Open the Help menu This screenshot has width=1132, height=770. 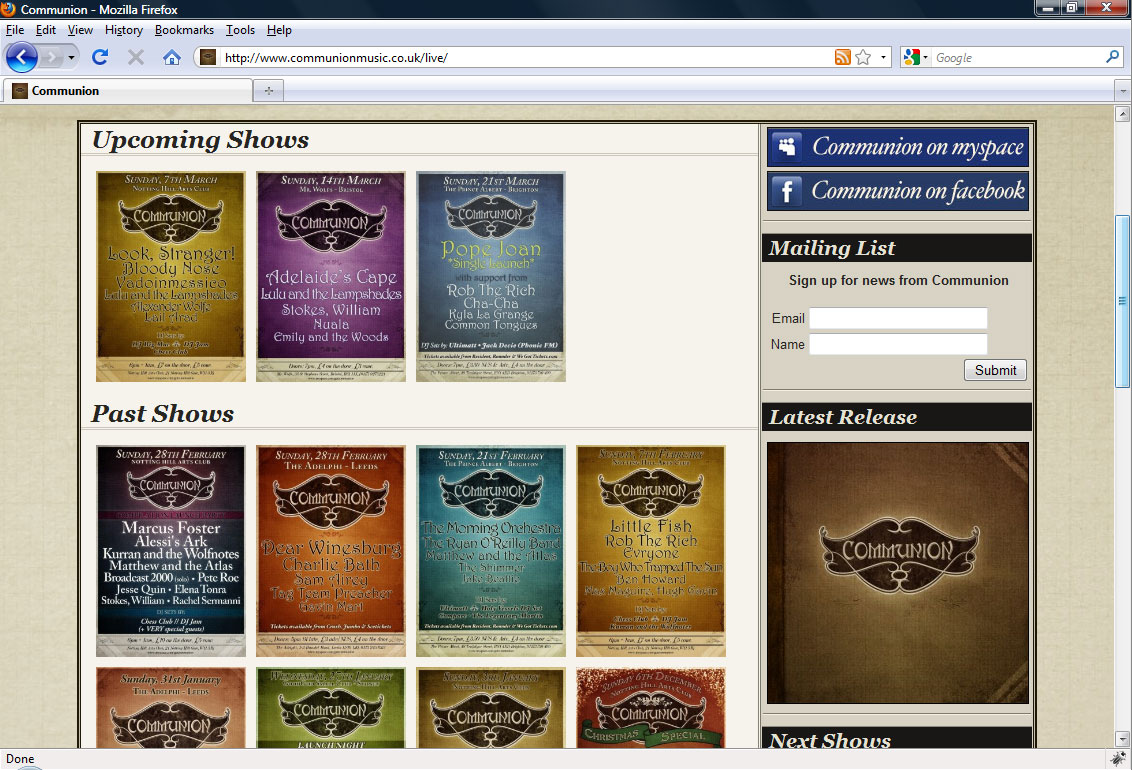279,30
